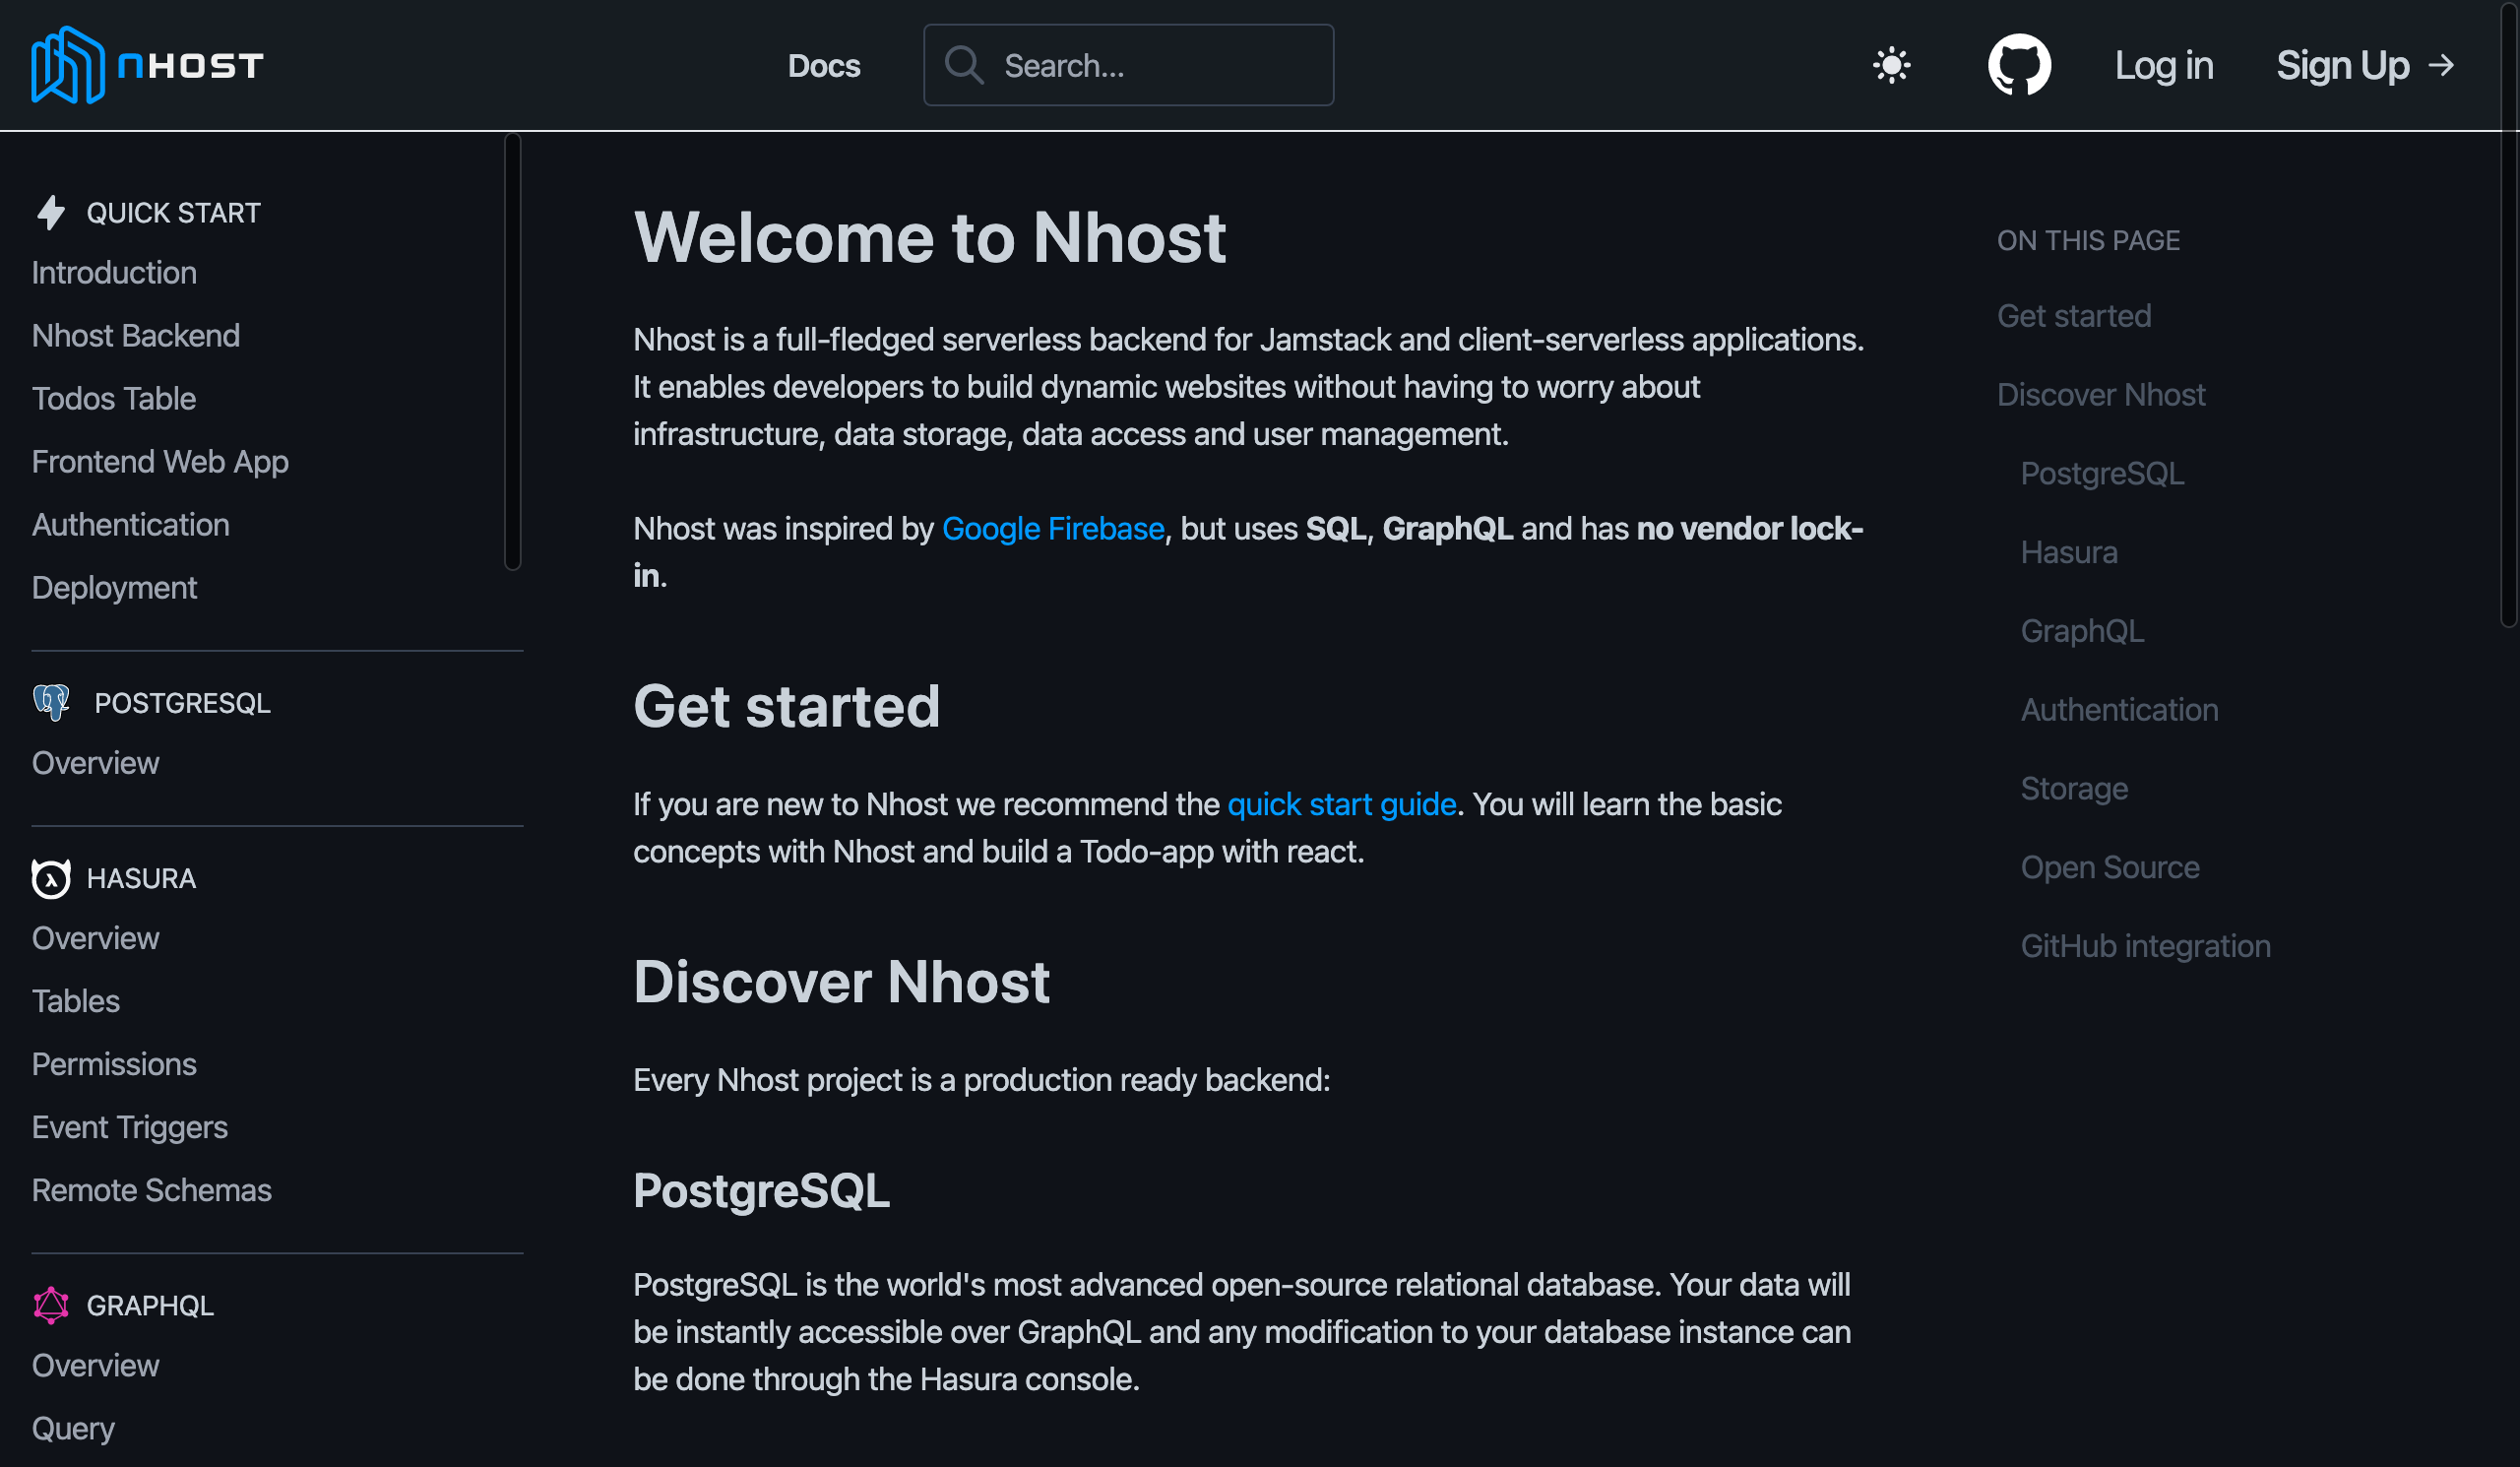Open the Docs menu item
The image size is (2520, 1467).
[823, 66]
